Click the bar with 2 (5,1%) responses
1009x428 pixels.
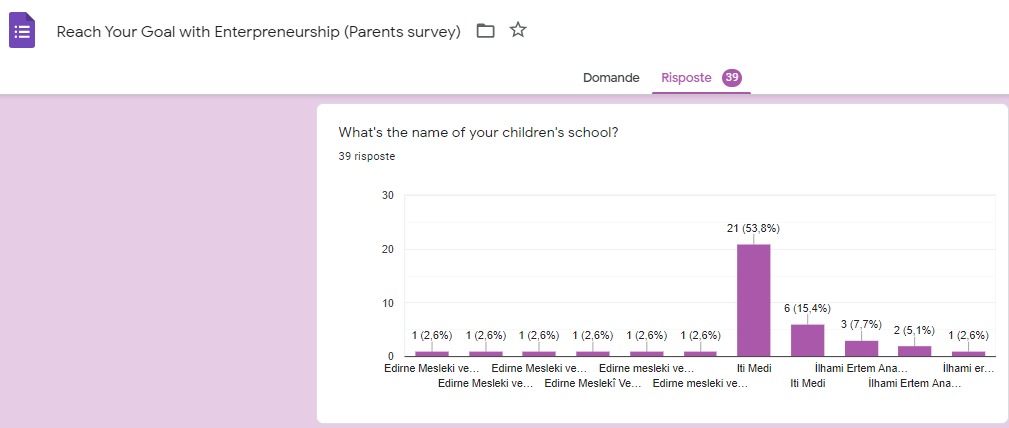[x=914, y=351]
